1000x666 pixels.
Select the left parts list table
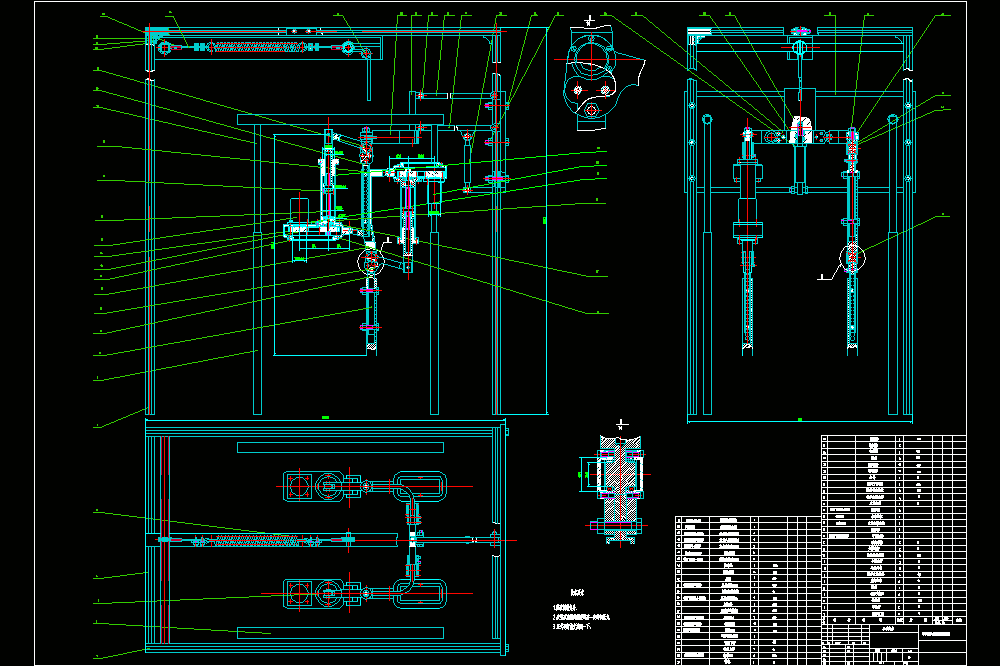point(747,590)
